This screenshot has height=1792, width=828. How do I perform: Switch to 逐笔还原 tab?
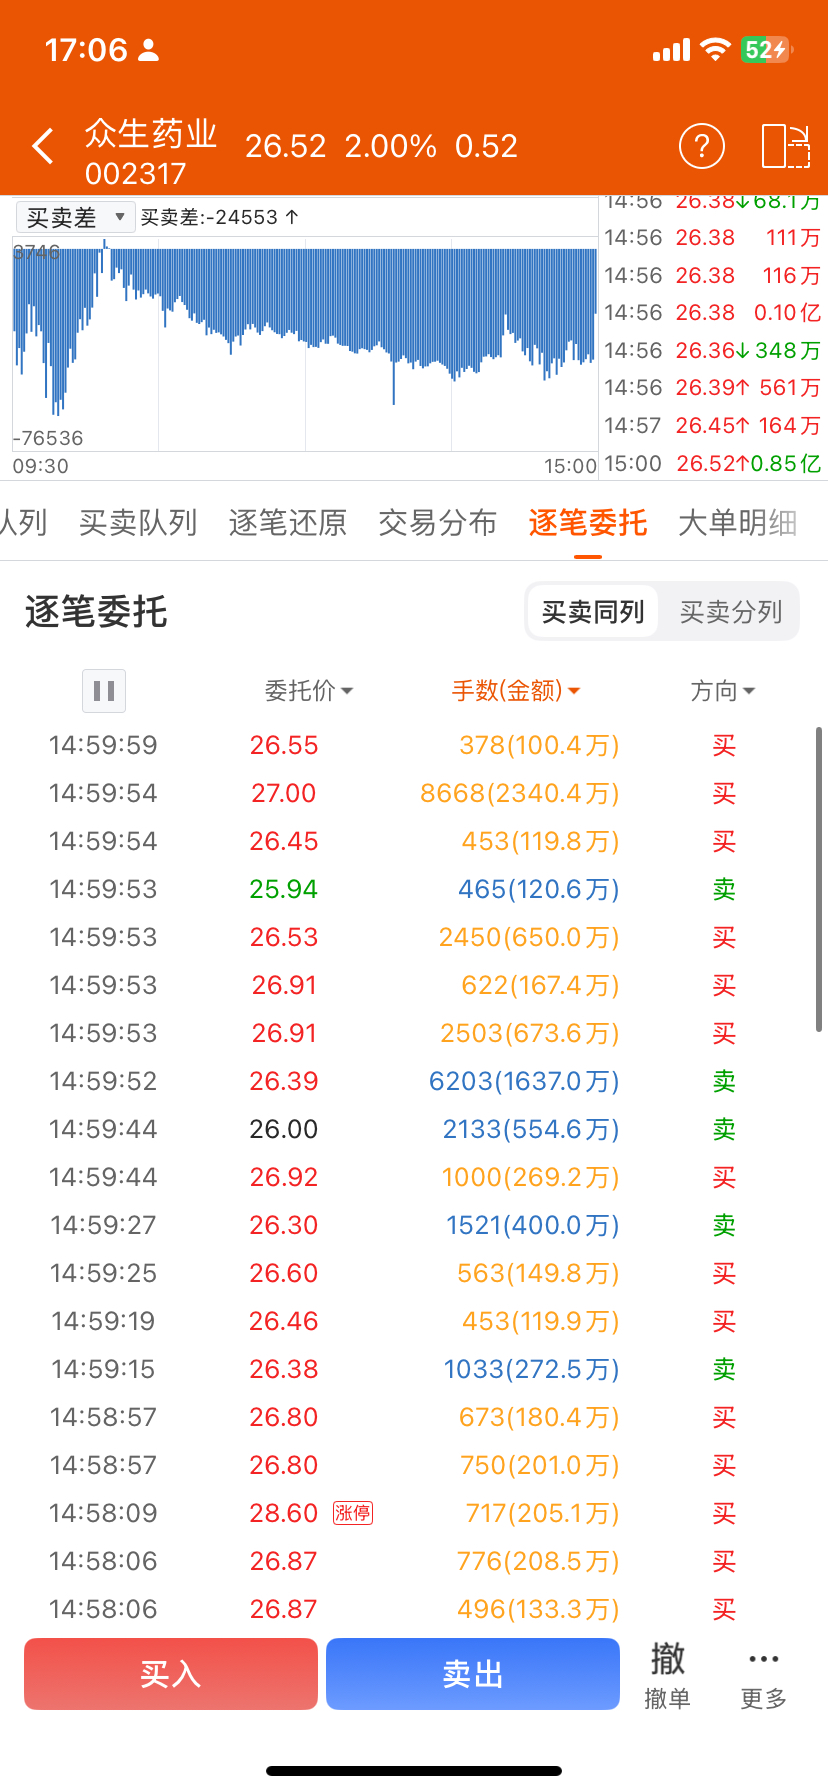click(288, 523)
